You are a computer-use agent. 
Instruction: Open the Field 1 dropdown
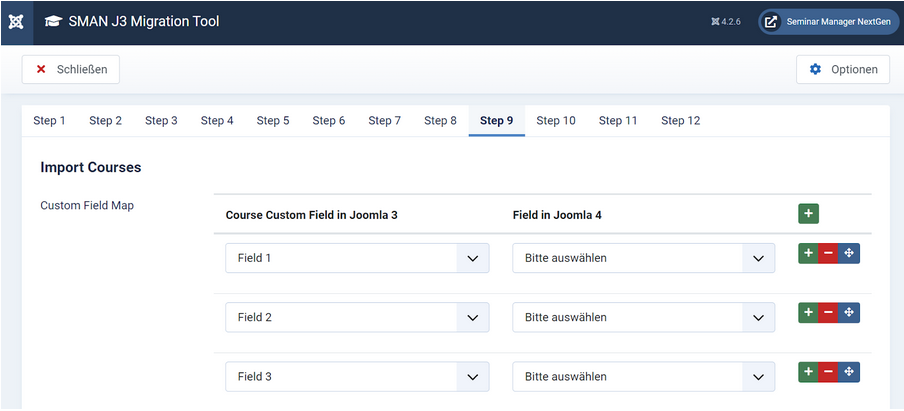coord(357,258)
